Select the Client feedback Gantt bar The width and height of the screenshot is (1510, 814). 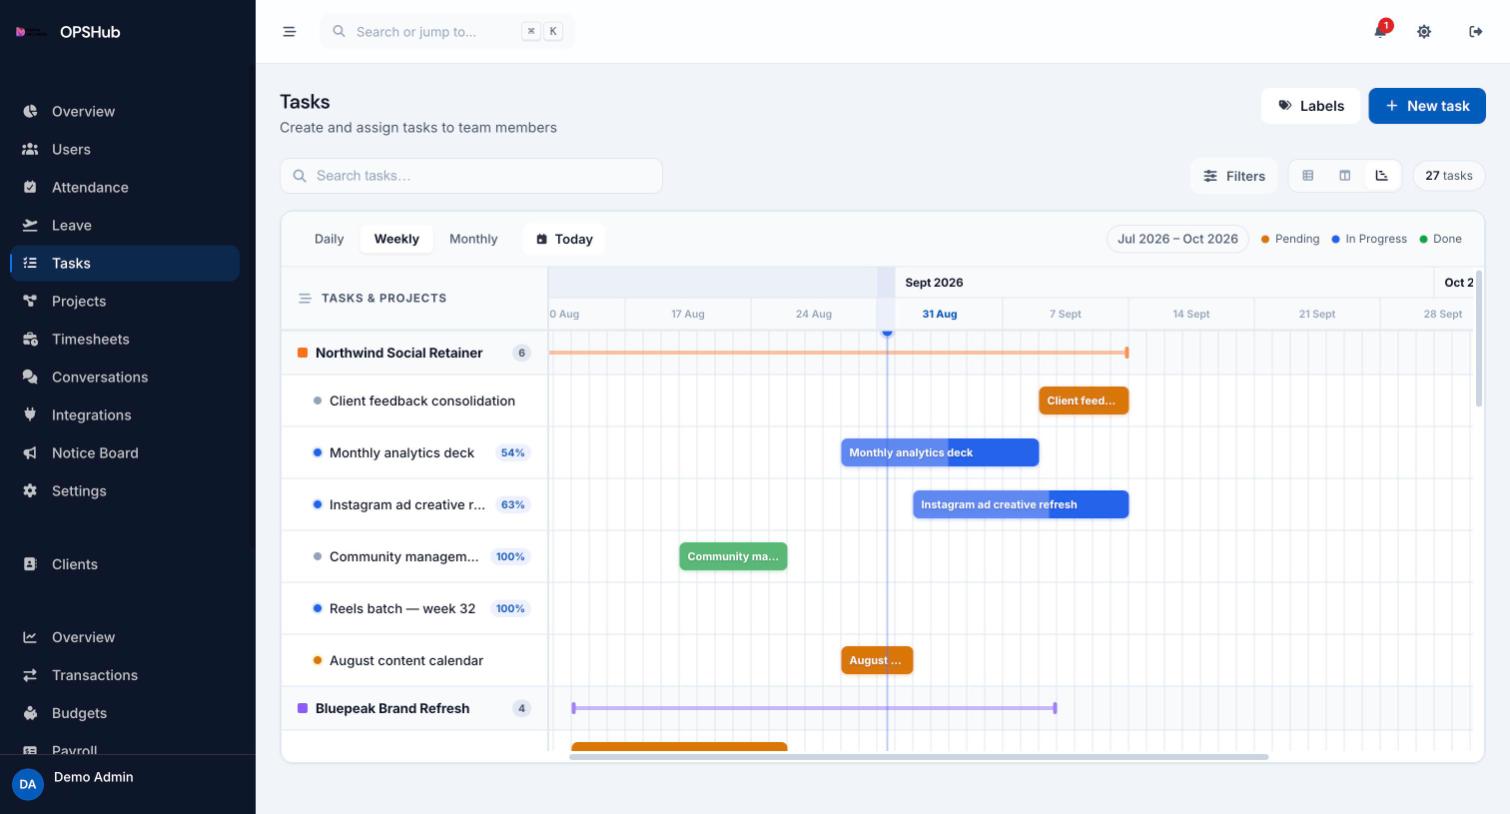pyautogui.click(x=1084, y=401)
